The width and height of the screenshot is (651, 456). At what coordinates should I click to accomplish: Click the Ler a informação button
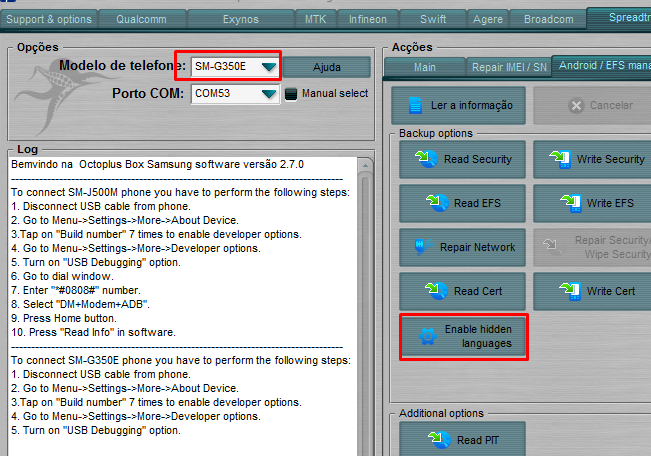point(458,105)
